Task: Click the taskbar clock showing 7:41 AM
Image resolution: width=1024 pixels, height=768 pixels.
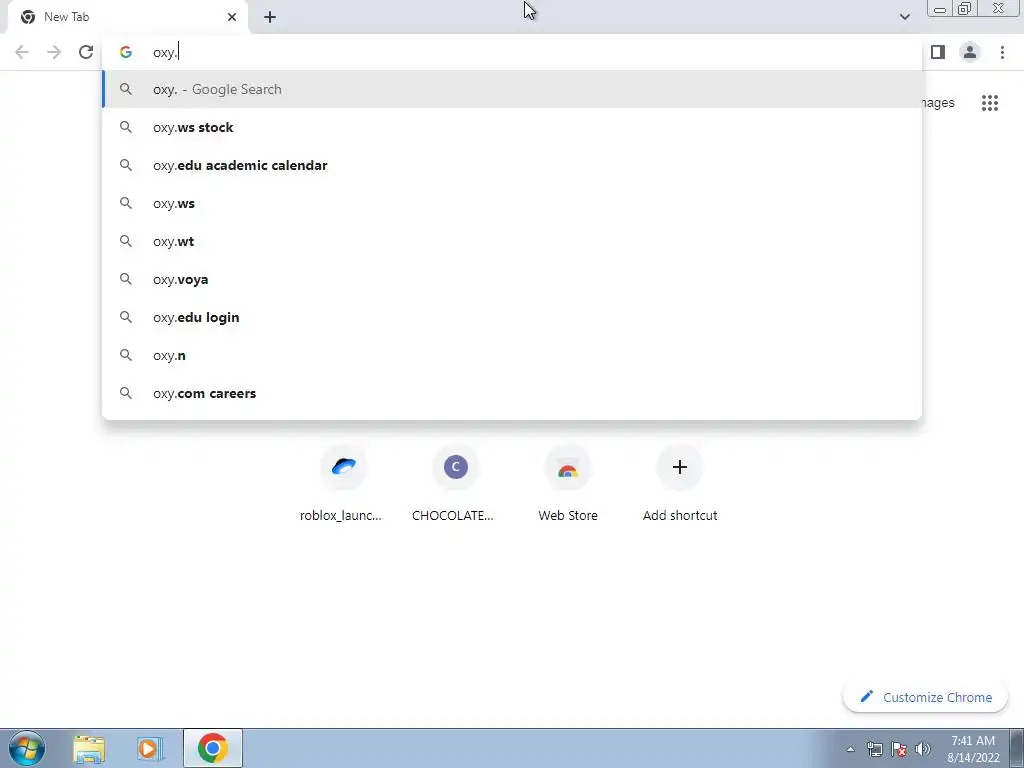Action: pyautogui.click(x=973, y=749)
